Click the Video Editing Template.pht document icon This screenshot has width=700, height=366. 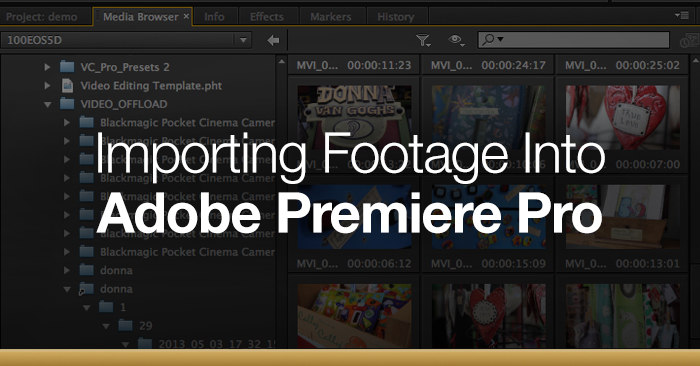pyautogui.click(x=67, y=85)
